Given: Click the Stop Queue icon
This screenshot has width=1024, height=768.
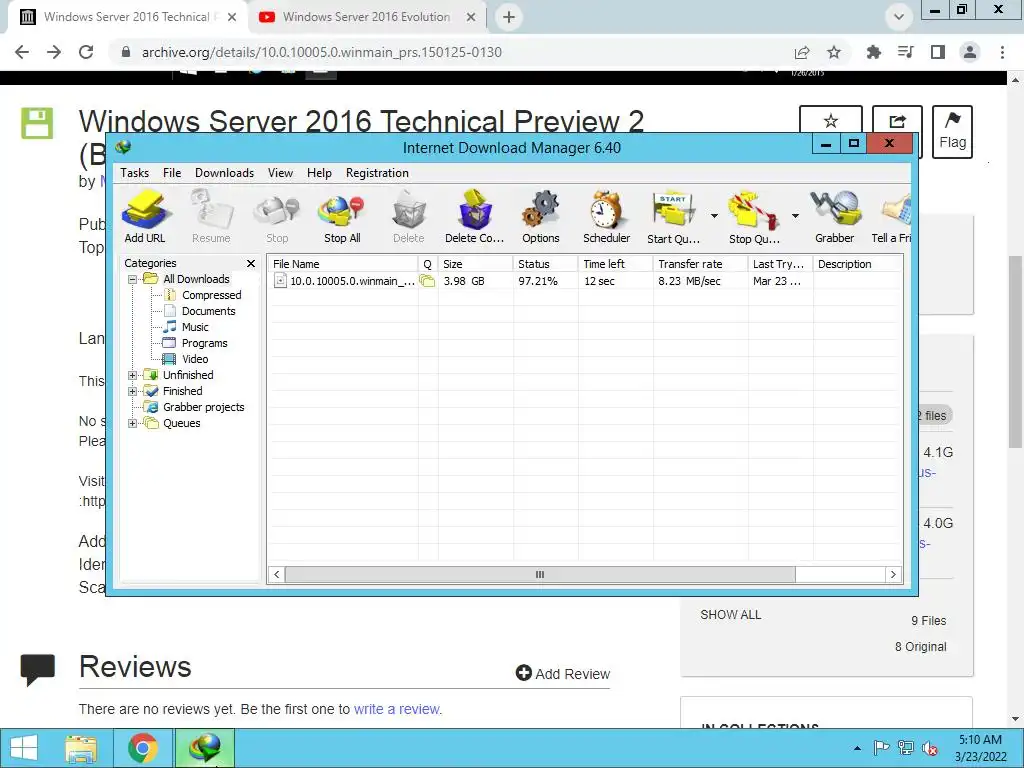Looking at the screenshot, I should click(x=754, y=217).
